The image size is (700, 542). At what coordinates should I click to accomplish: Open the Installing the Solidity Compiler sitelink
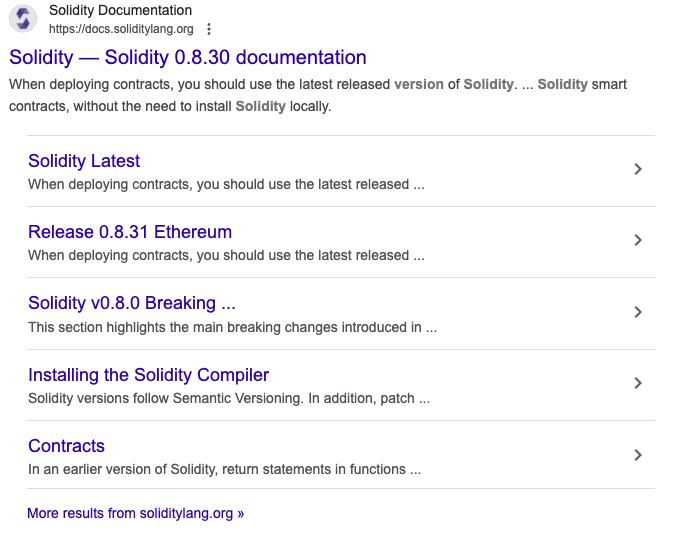pos(149,375)
